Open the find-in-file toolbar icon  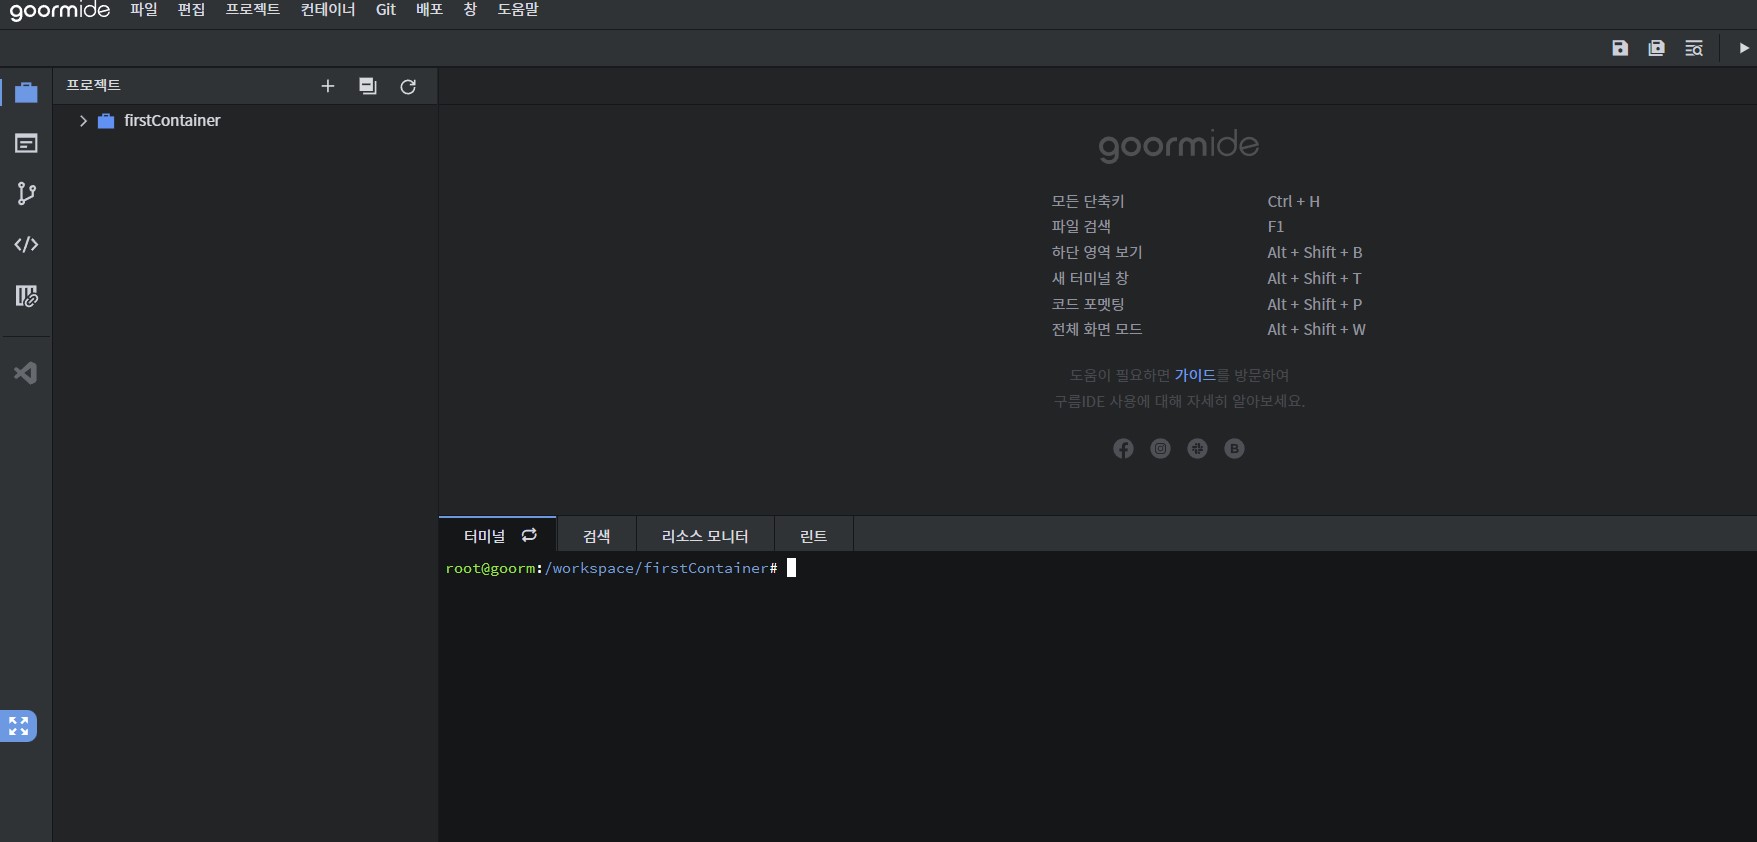pos(1694,48)
